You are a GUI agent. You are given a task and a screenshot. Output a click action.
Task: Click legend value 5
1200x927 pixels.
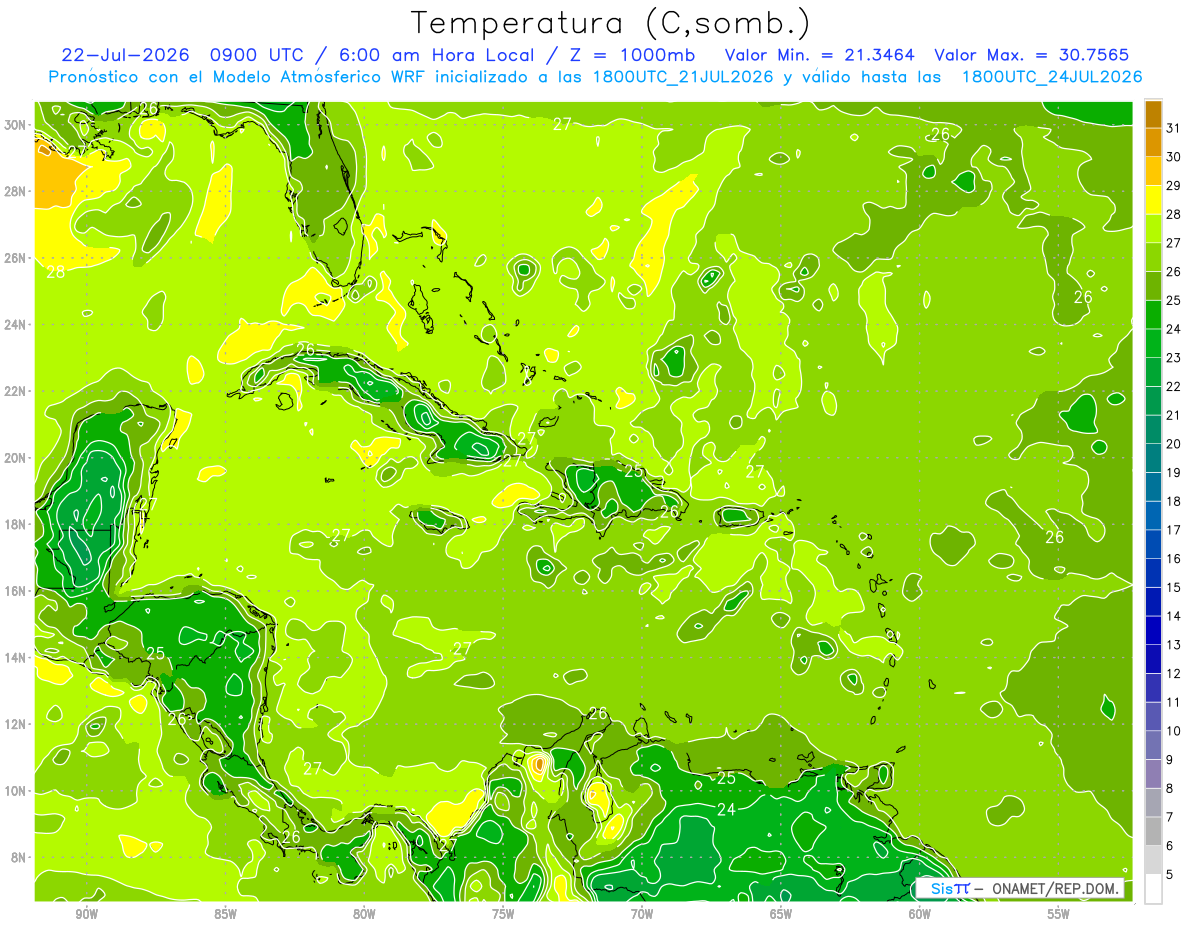1170,874
